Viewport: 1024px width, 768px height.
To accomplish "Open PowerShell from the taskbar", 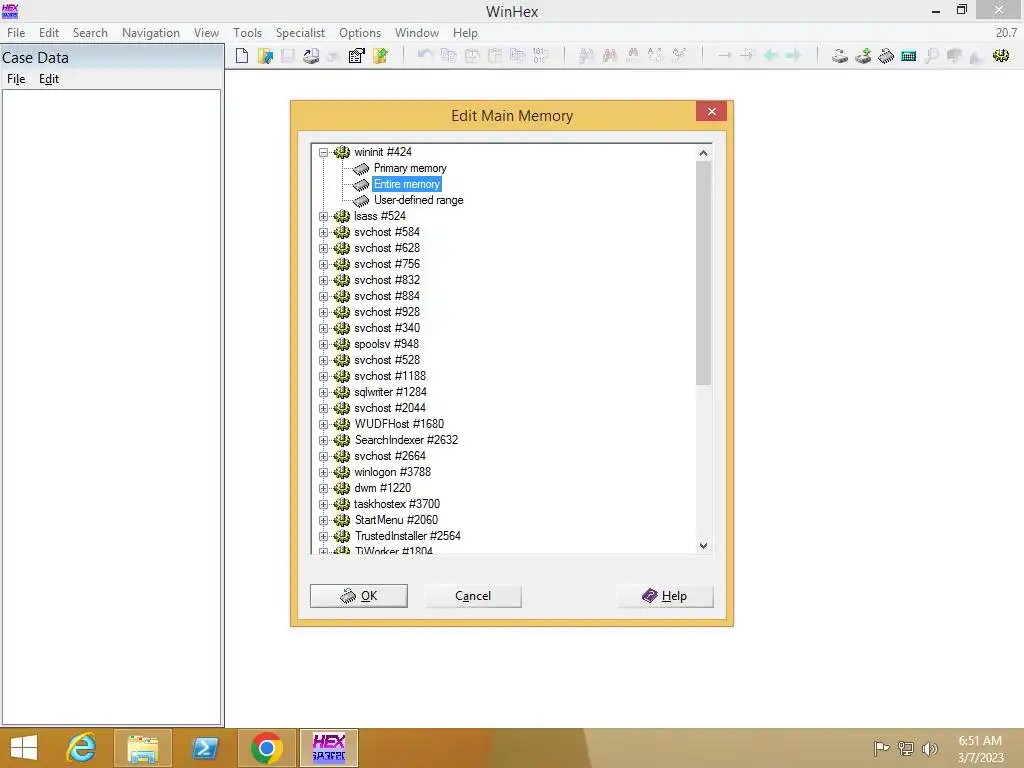I will 205,748.
